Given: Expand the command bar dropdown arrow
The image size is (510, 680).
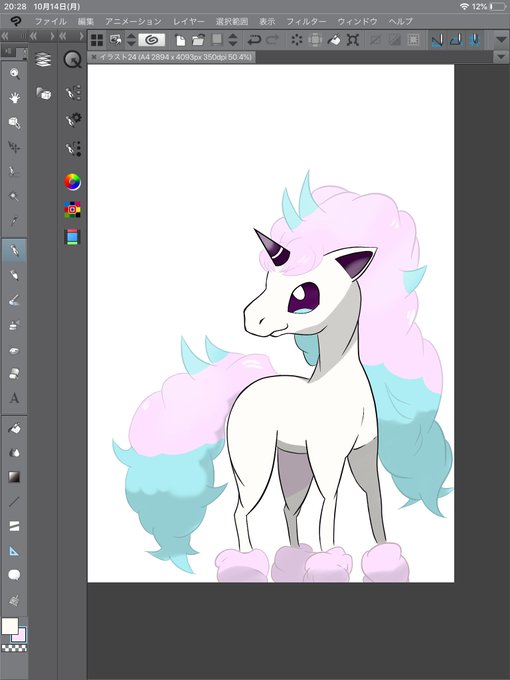Looking at the screenshot, I should coord(501,40).
